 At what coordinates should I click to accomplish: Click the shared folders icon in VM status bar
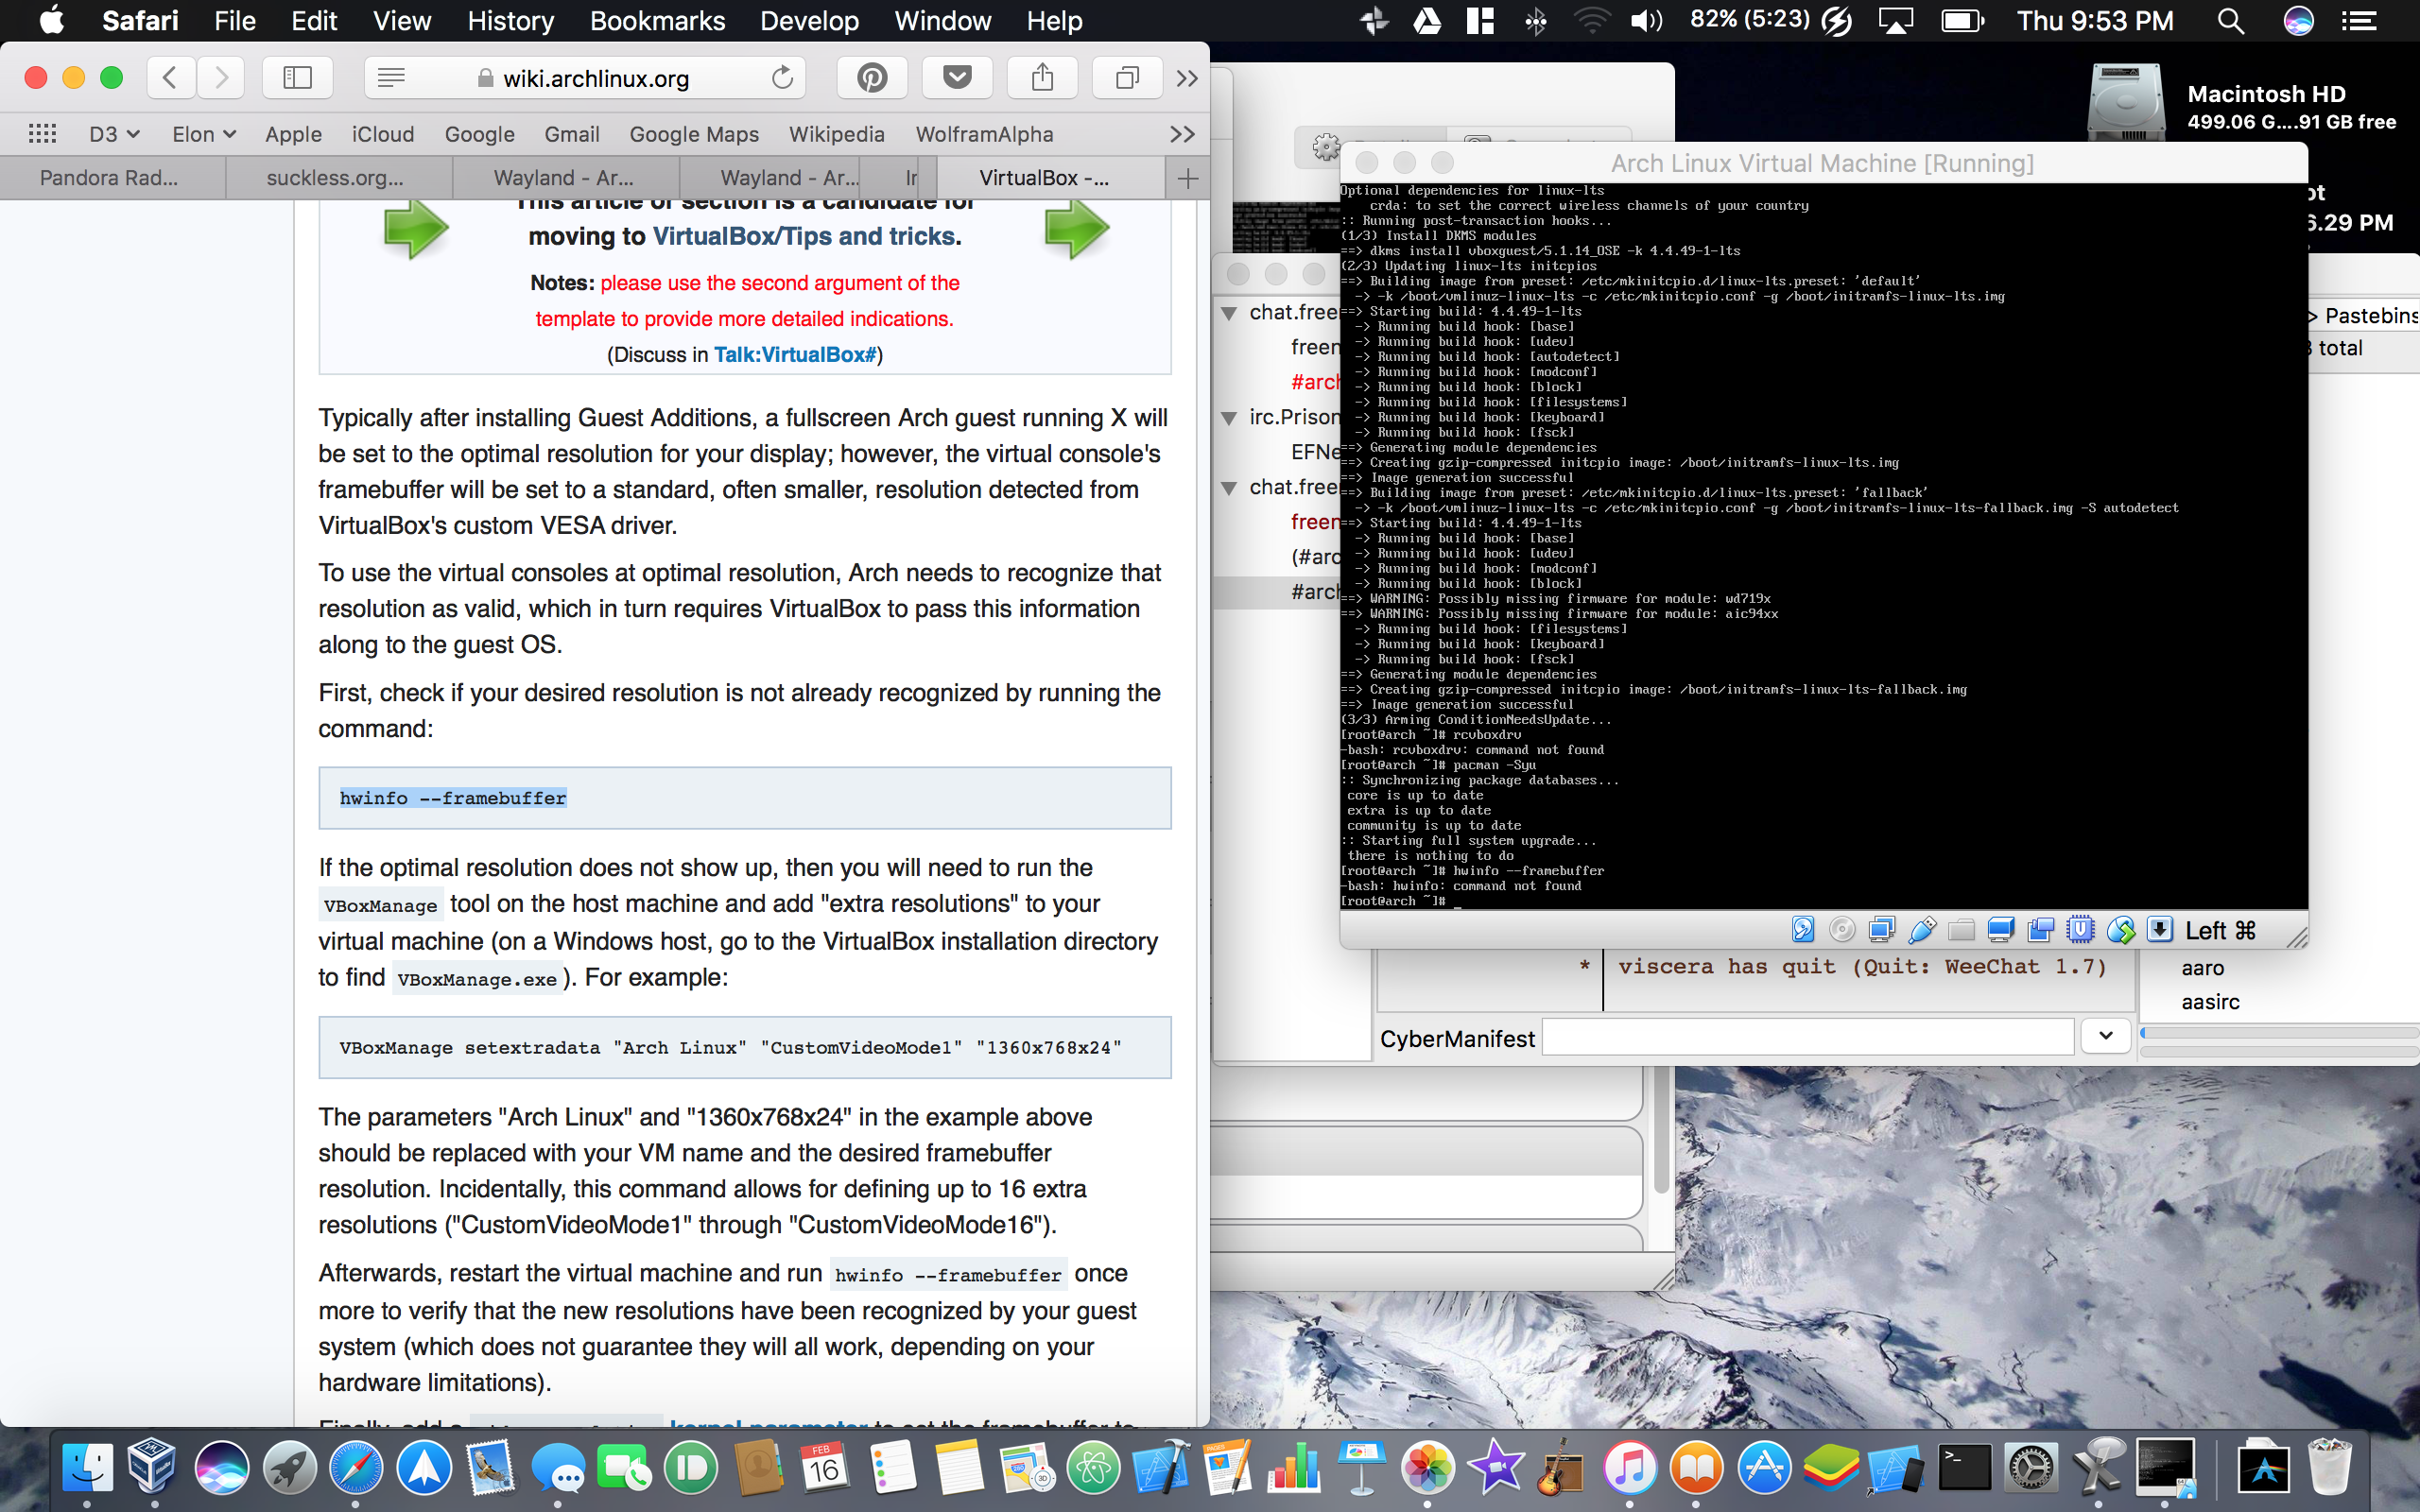[1962, 930]
